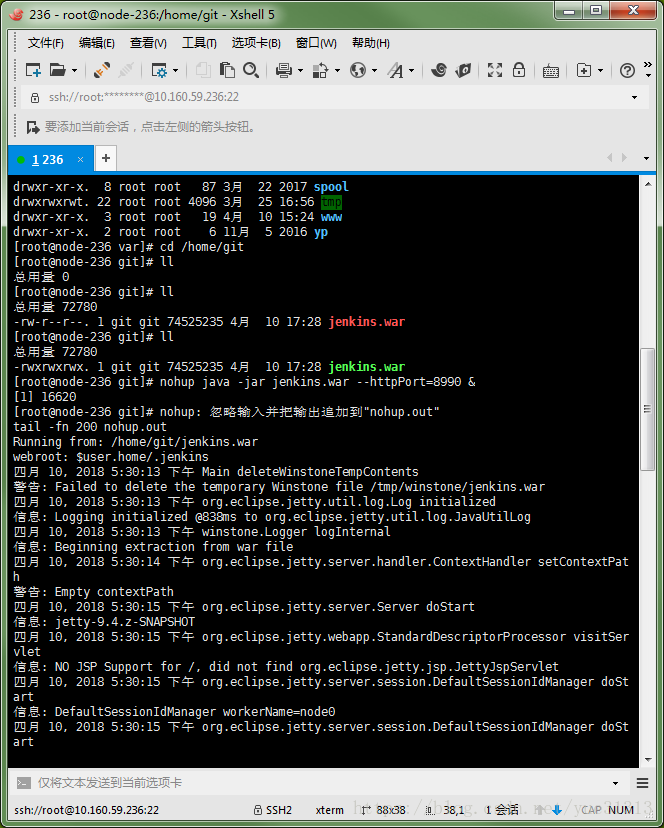The image size is (664, 828).
Task: Open the 文件(F) menu
Action: tap(45, 43)
